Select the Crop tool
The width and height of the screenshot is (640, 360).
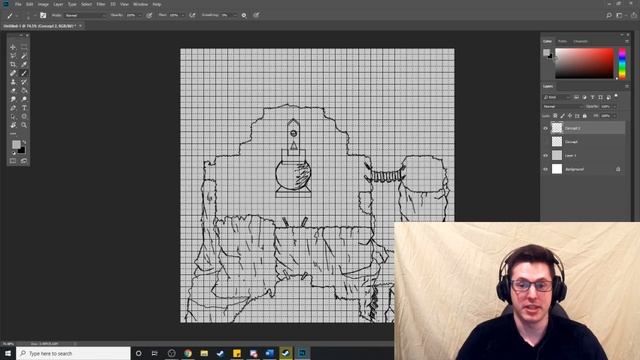tap(13, 64)
